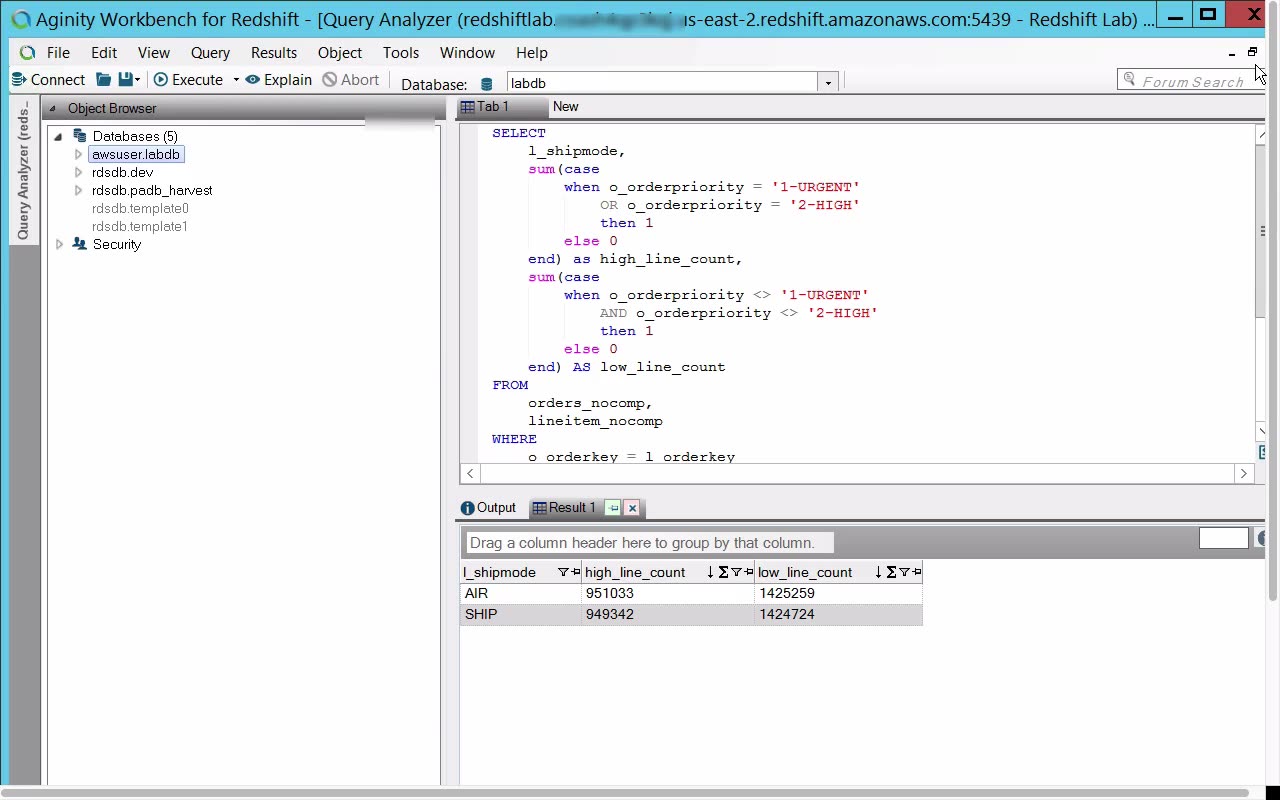Expand the Security tree node
The image size is (1280, 800).
point(59,245)
